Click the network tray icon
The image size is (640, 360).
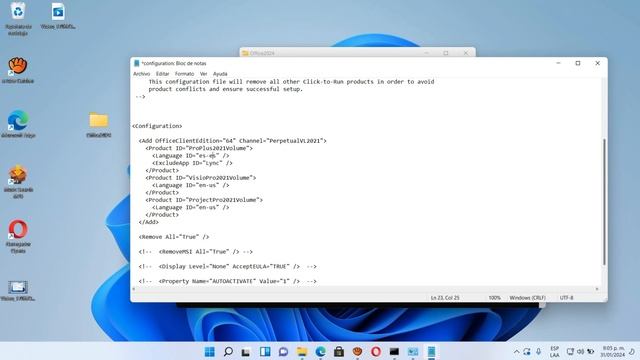pyautogui.click(x=570, y=351)
